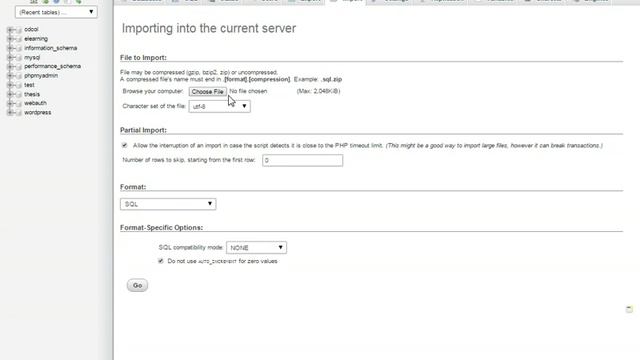Screen dimensions: 640x360
Task: Select the cdcol database name
Action: point(31,29)
